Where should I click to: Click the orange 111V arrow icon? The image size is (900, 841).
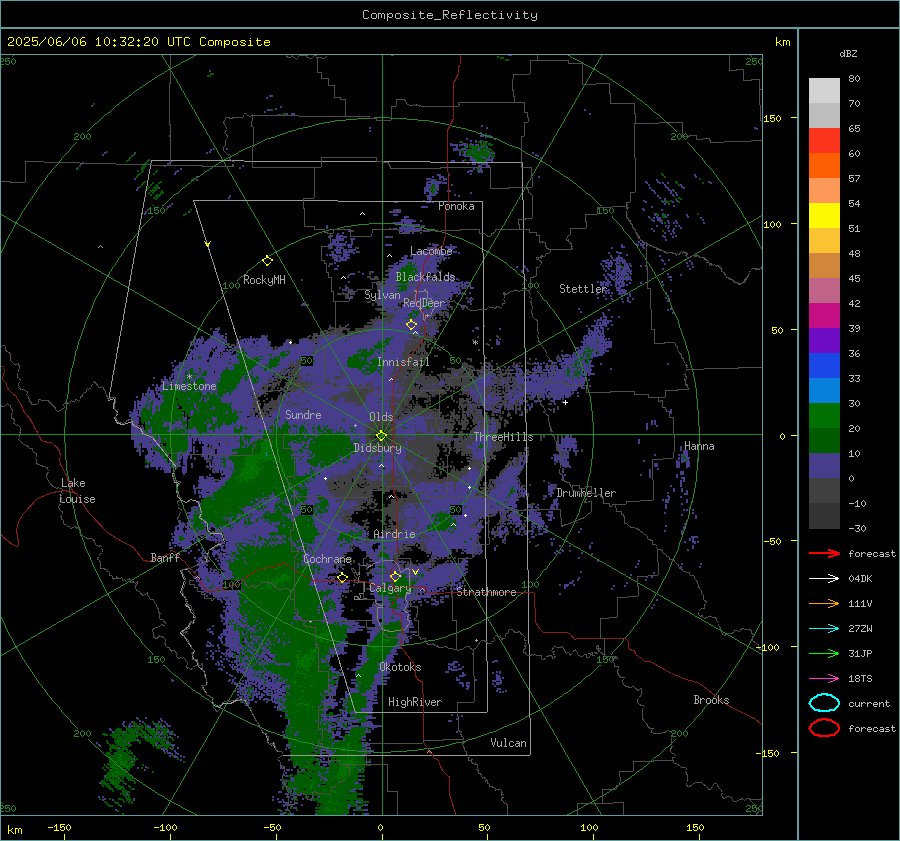point(824,603)
